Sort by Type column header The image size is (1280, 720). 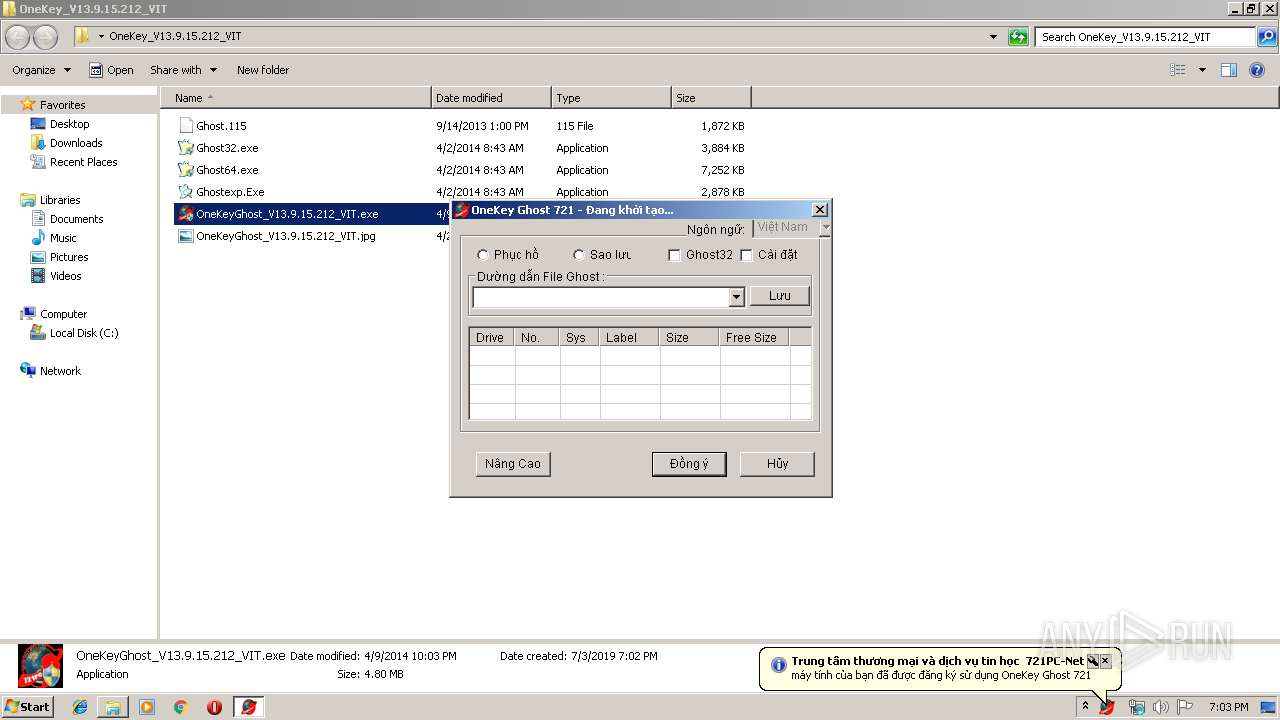coord(611,98)
